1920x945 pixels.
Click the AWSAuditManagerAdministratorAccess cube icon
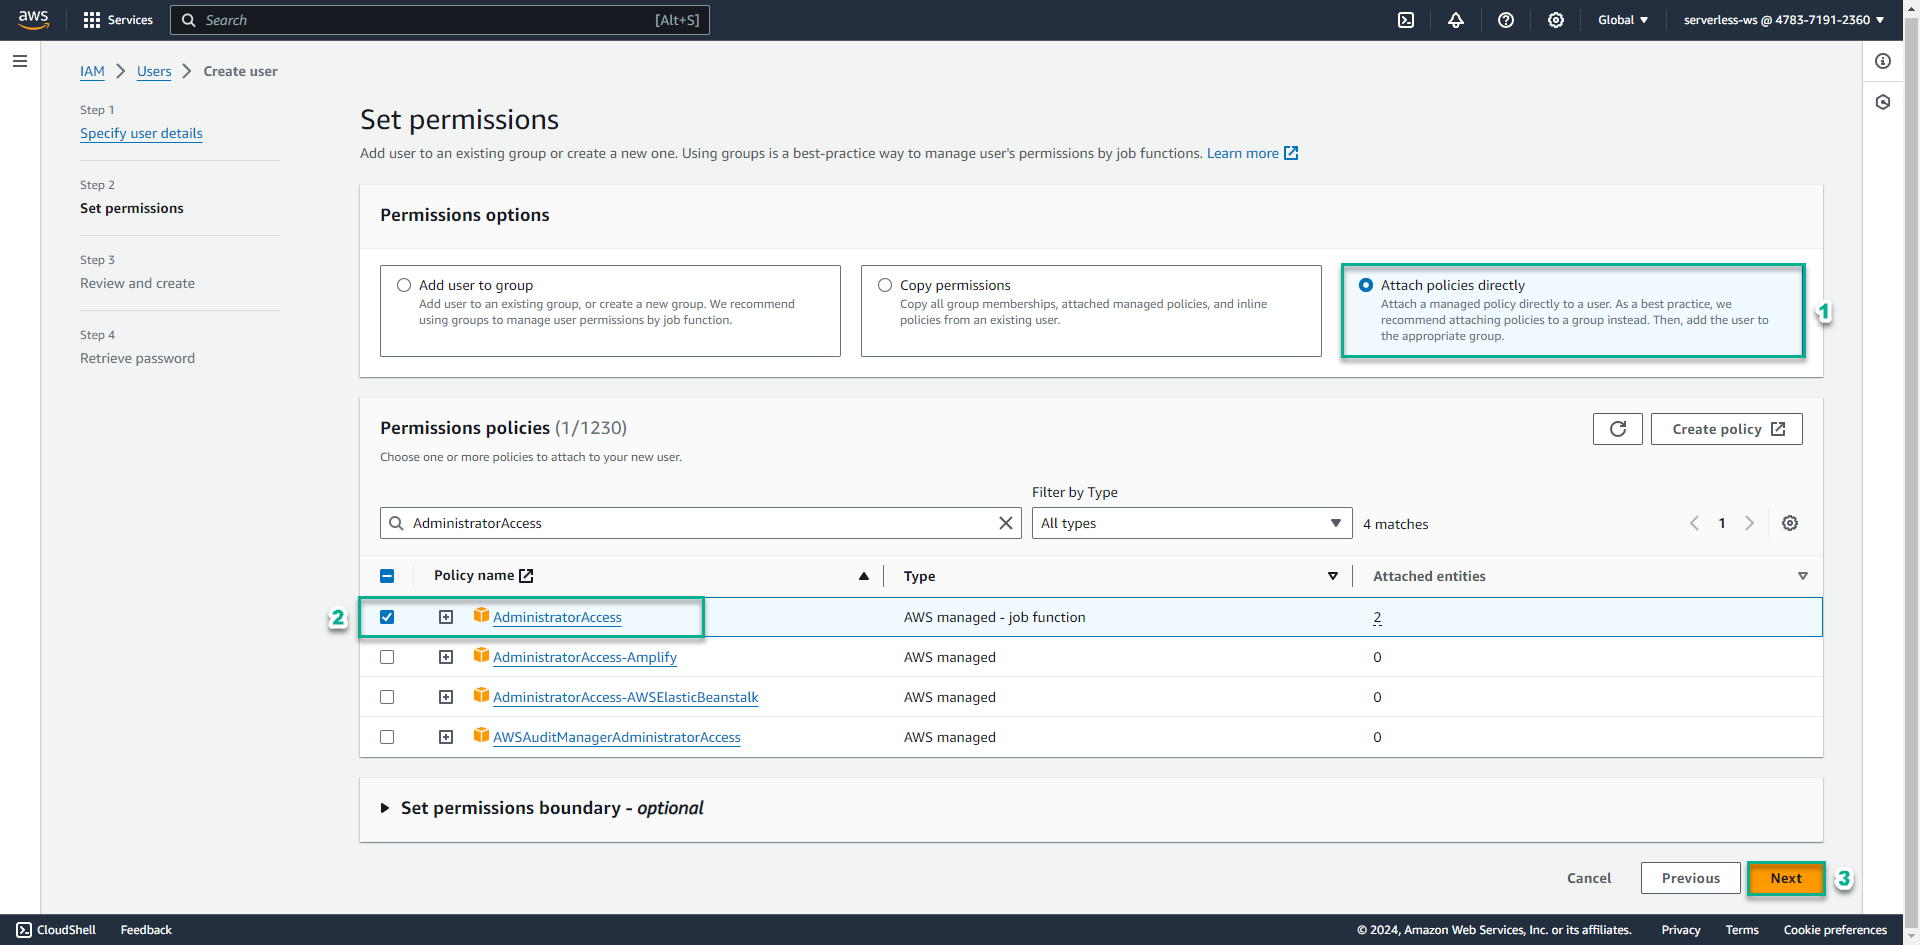481,735
